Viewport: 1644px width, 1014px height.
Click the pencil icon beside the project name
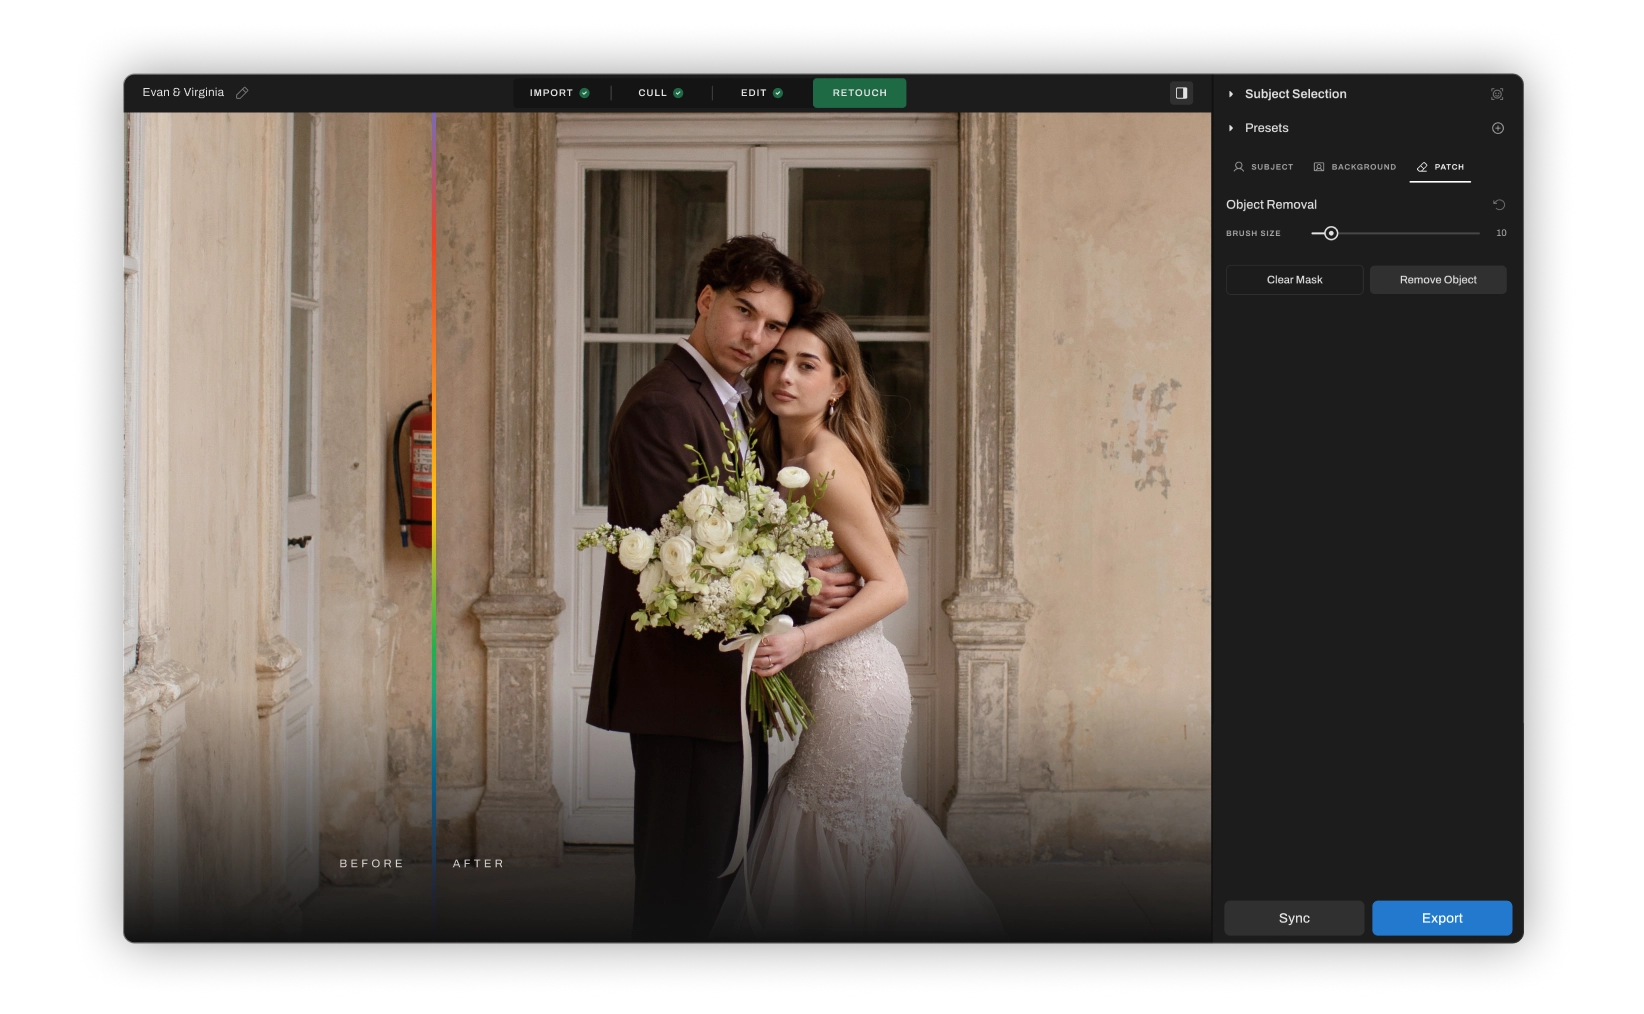click(242, 93)
